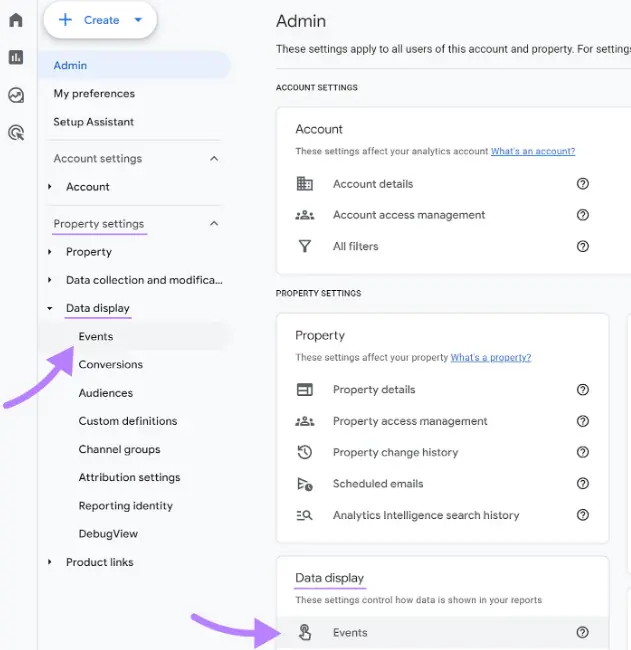Image resolution: width=631 pixels, height=650 pixels.
Task: Open Events in Data display card
Action: [350, 633]
